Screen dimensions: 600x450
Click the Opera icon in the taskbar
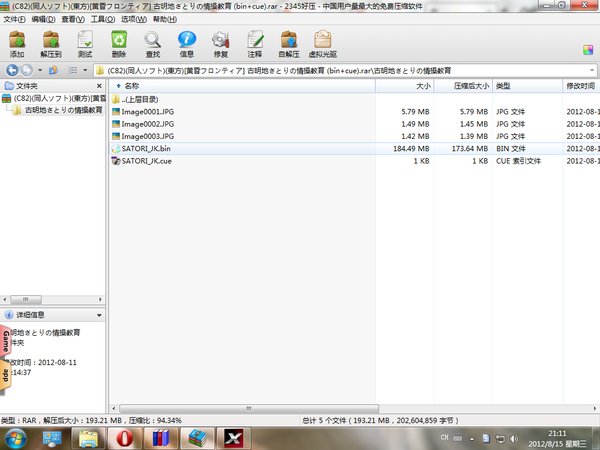pyautogui.click(x=124, y=436)
